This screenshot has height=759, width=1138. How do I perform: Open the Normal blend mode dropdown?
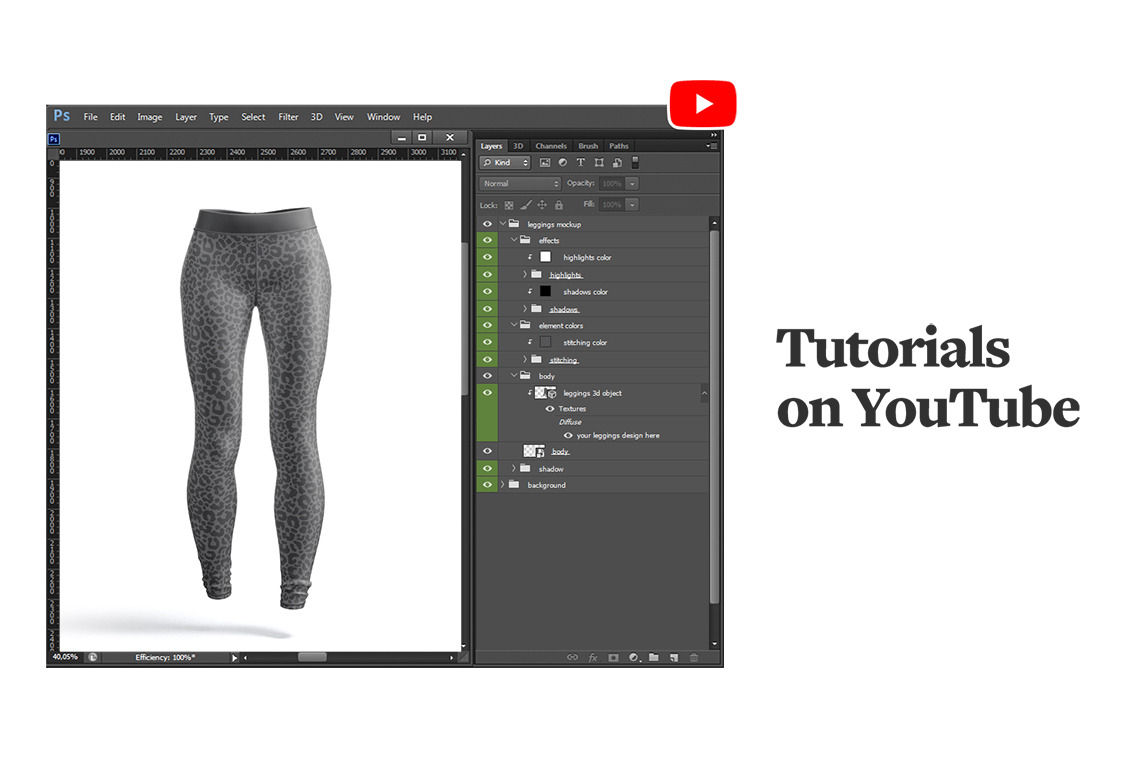click(x=520, y=184)
